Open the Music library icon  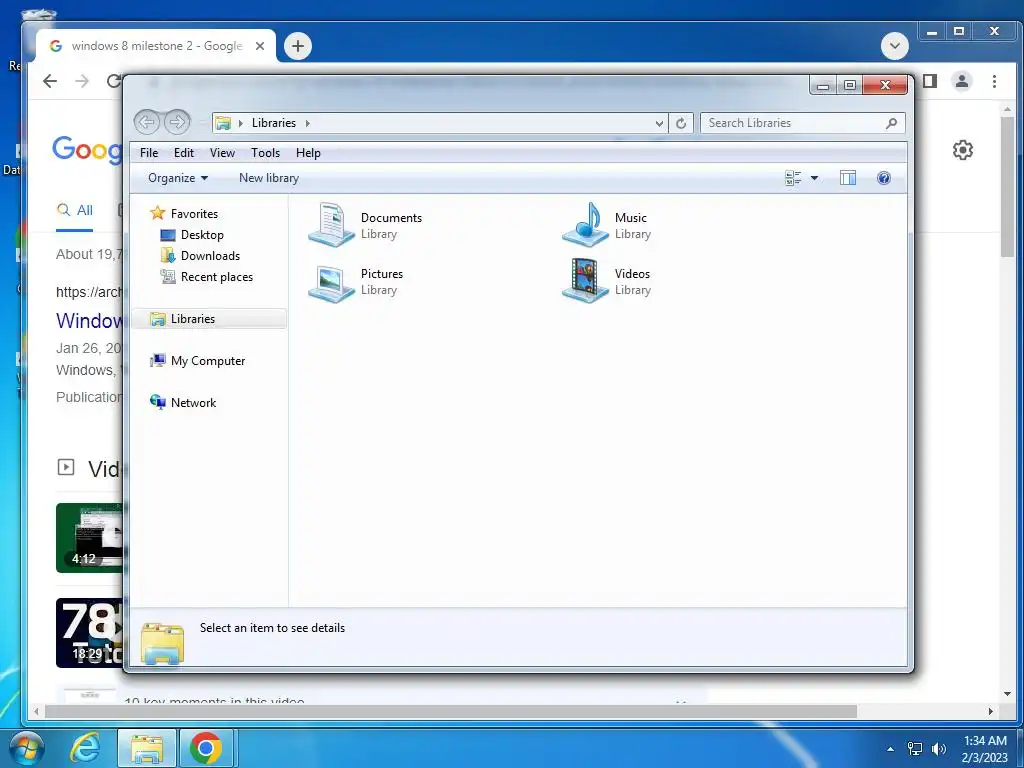point(585,224)
